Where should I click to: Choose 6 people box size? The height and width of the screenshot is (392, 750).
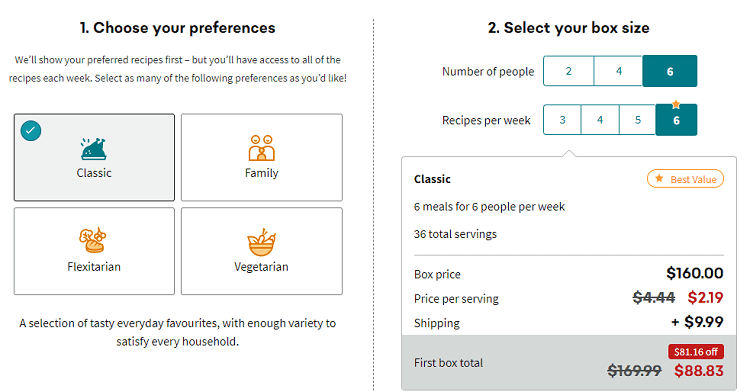pos(670,71)
